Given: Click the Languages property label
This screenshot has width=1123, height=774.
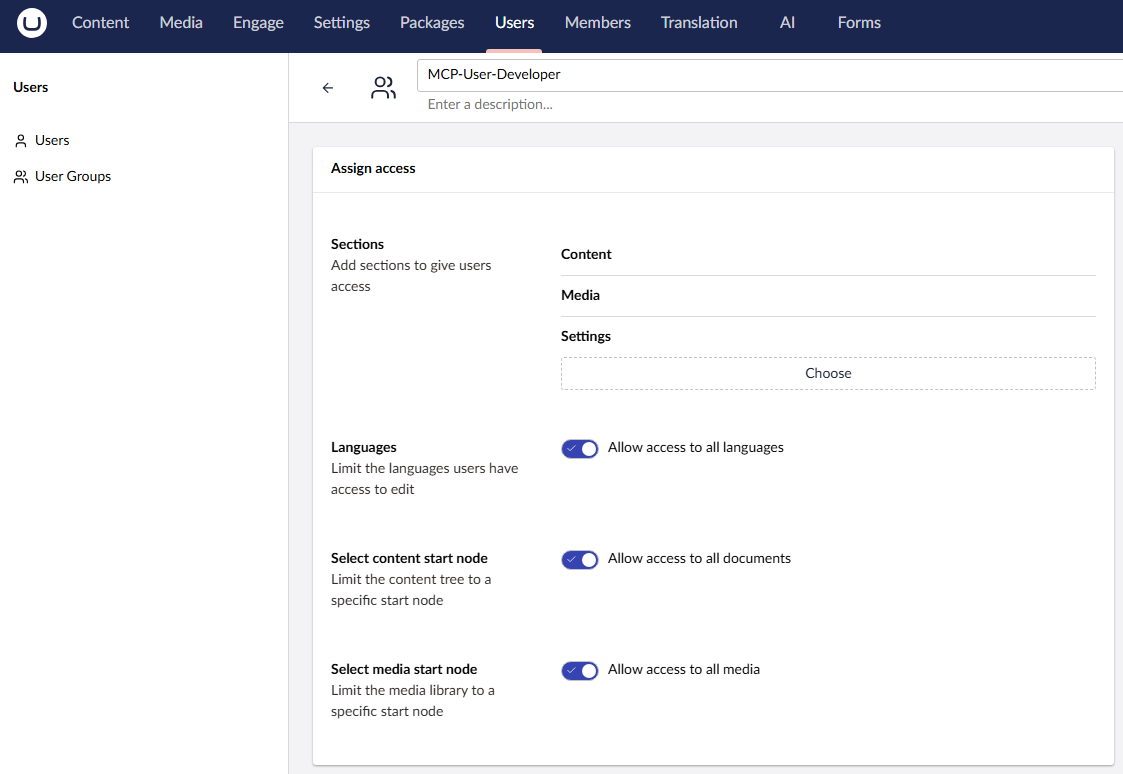Looking at the screenshot, I should coord(364,448).
